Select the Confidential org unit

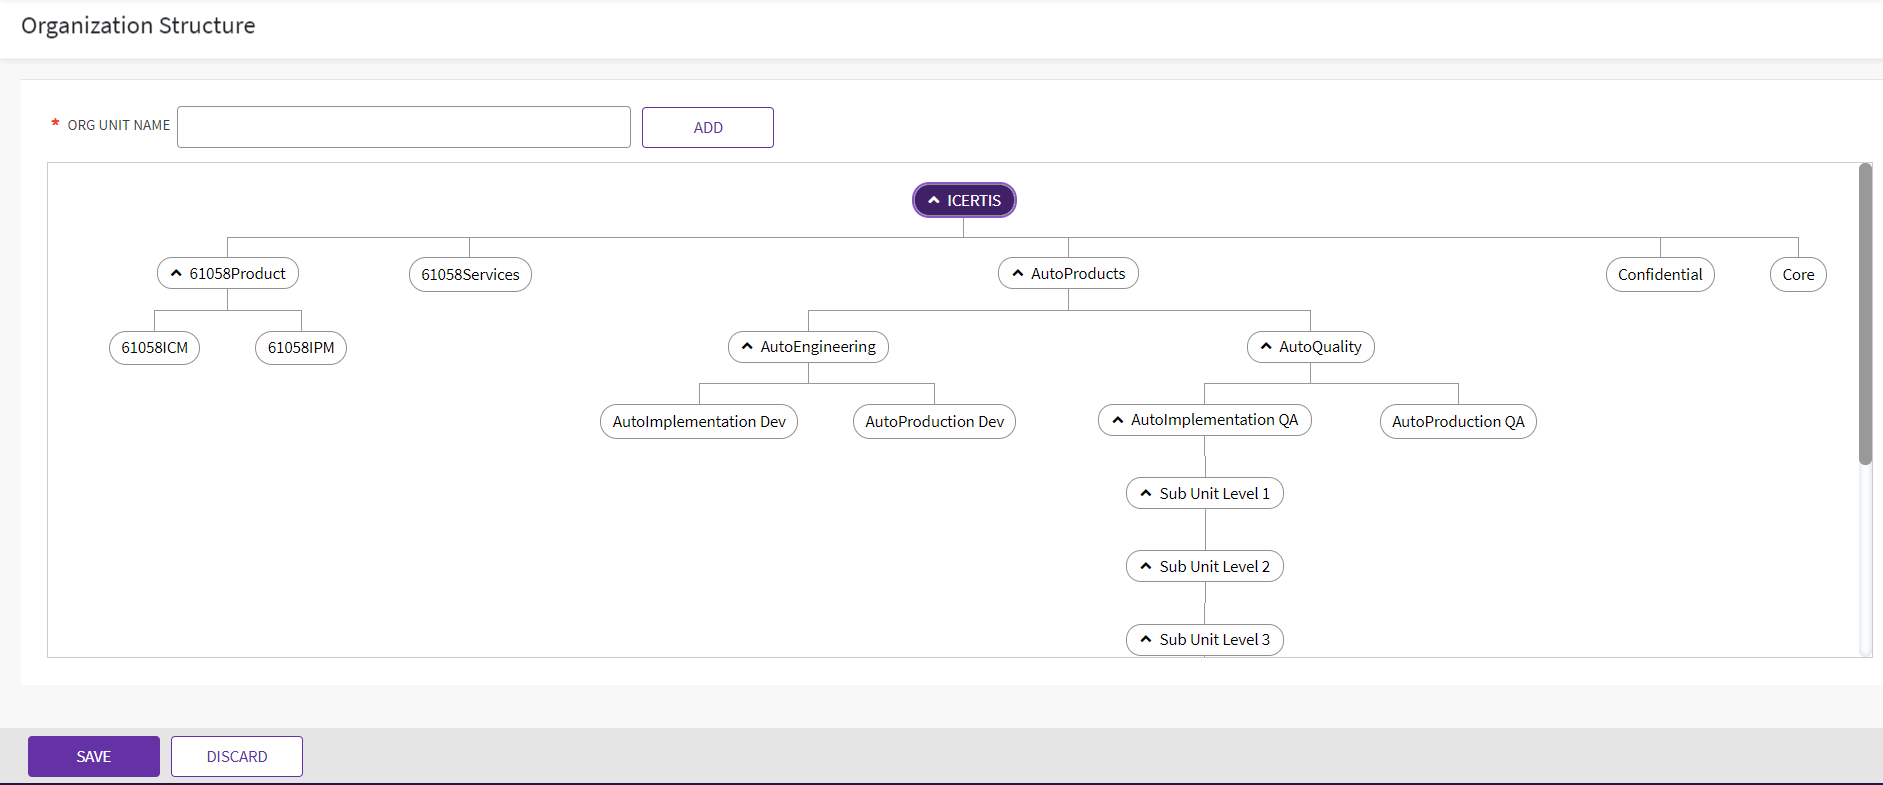(1660, 275)
